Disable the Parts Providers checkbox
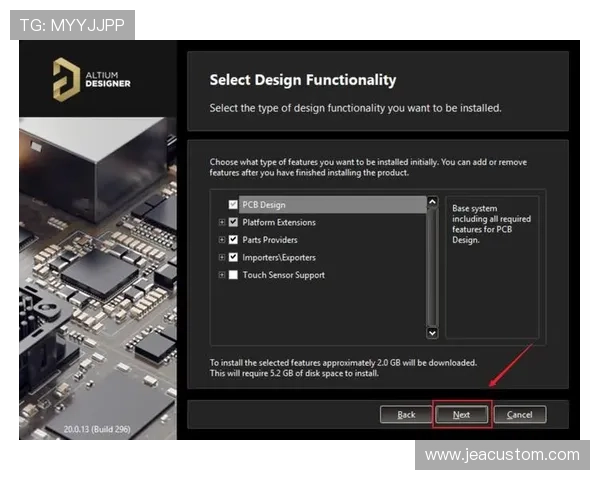The width and height of the screenshot is (600, 480). point(233,240)
